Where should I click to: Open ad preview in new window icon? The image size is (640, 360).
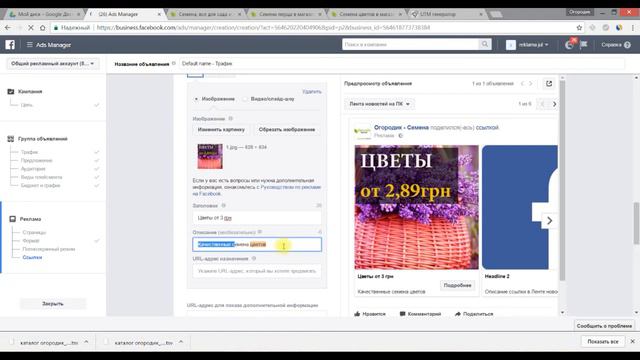[549, 84]
